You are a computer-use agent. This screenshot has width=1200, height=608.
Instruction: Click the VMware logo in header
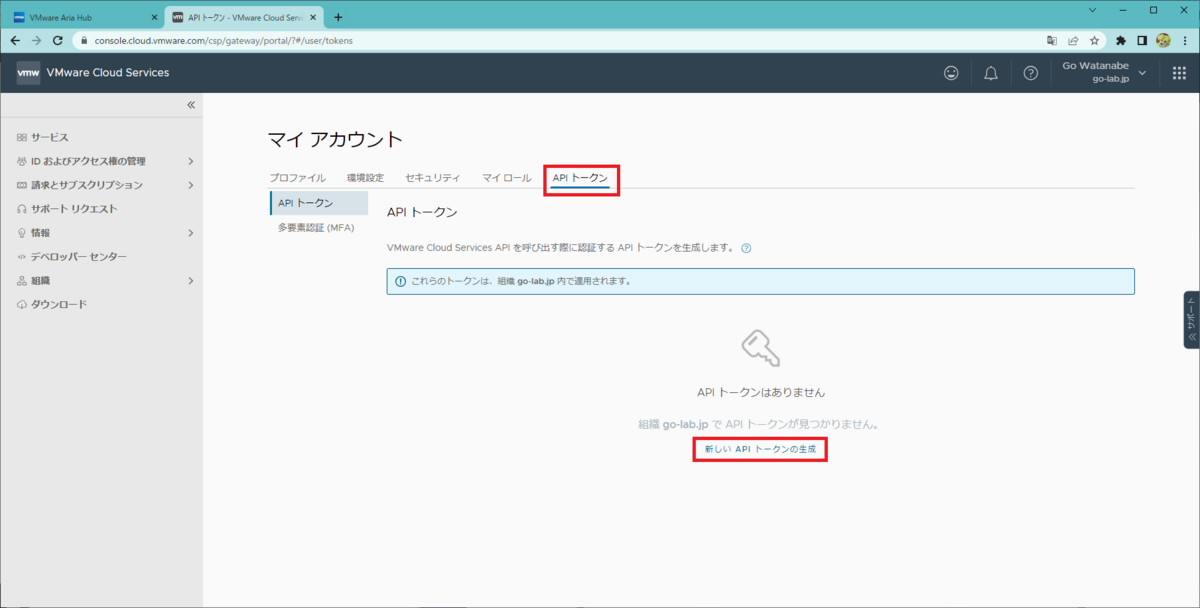tap(28, 73)
